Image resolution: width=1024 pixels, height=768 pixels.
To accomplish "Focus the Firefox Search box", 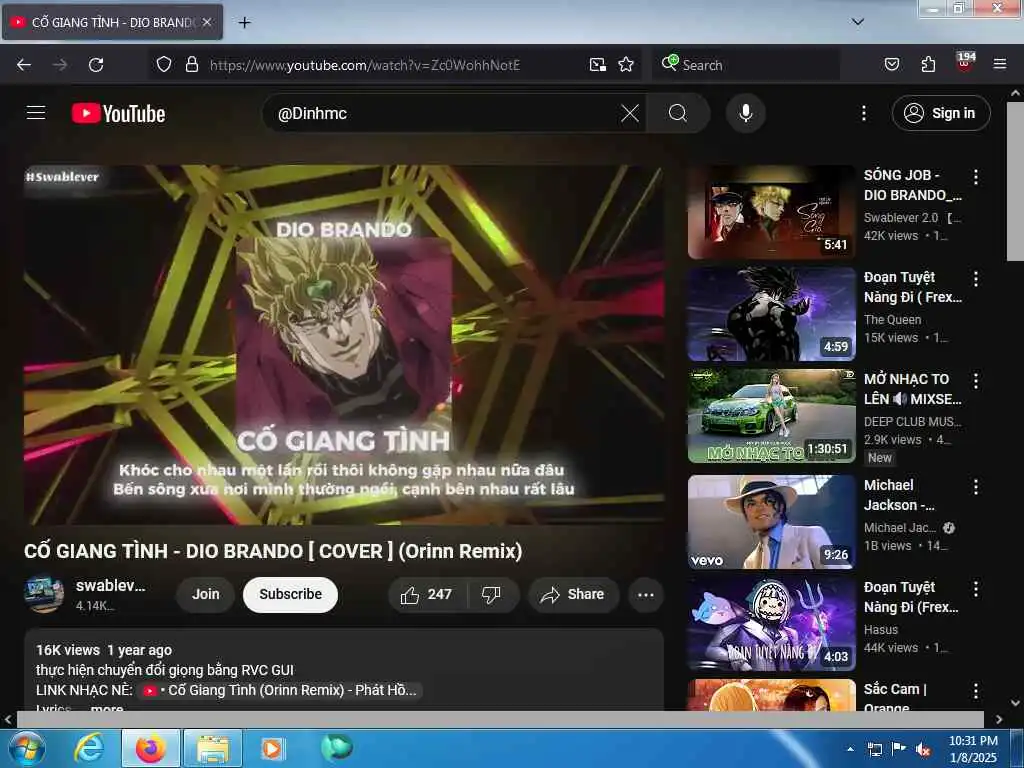I will pyautogui.click(x=748, y=65).
